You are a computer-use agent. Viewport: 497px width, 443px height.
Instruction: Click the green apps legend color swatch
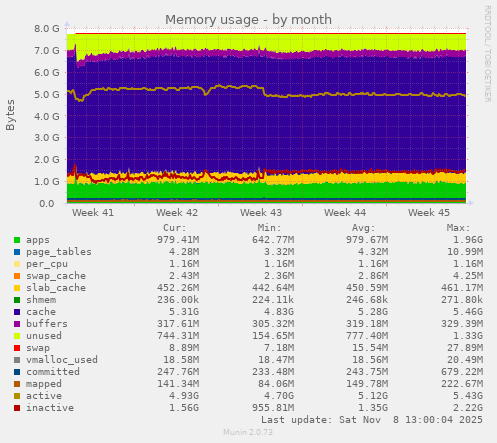17,240
